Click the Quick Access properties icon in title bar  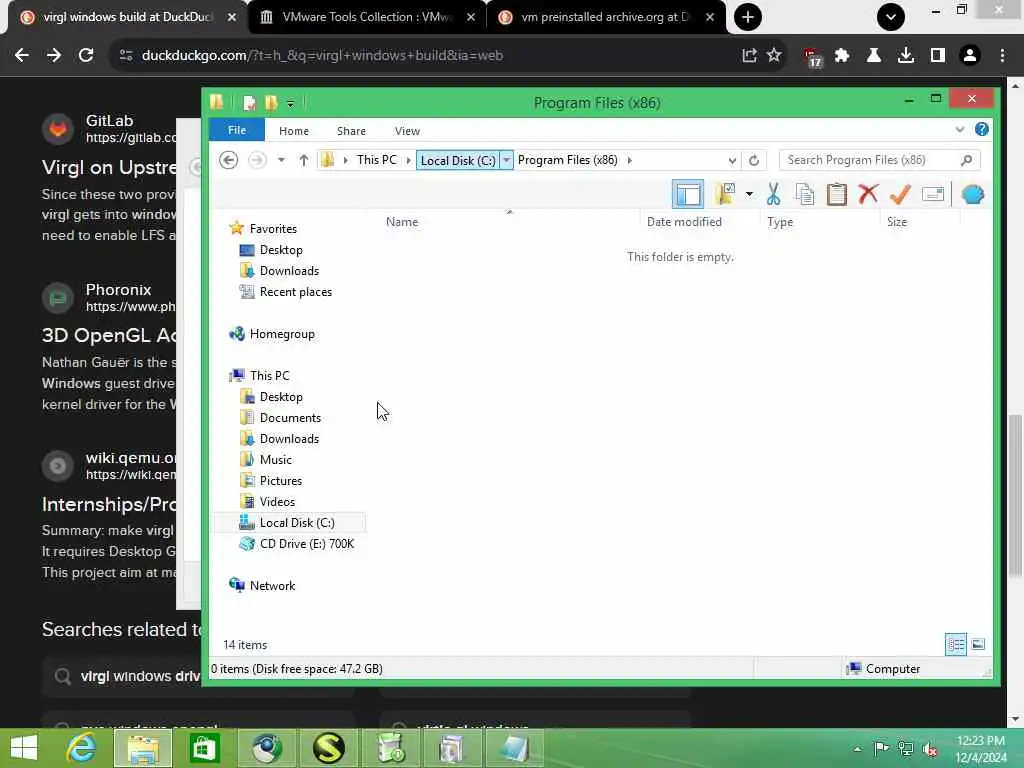(x=249, y=103)
